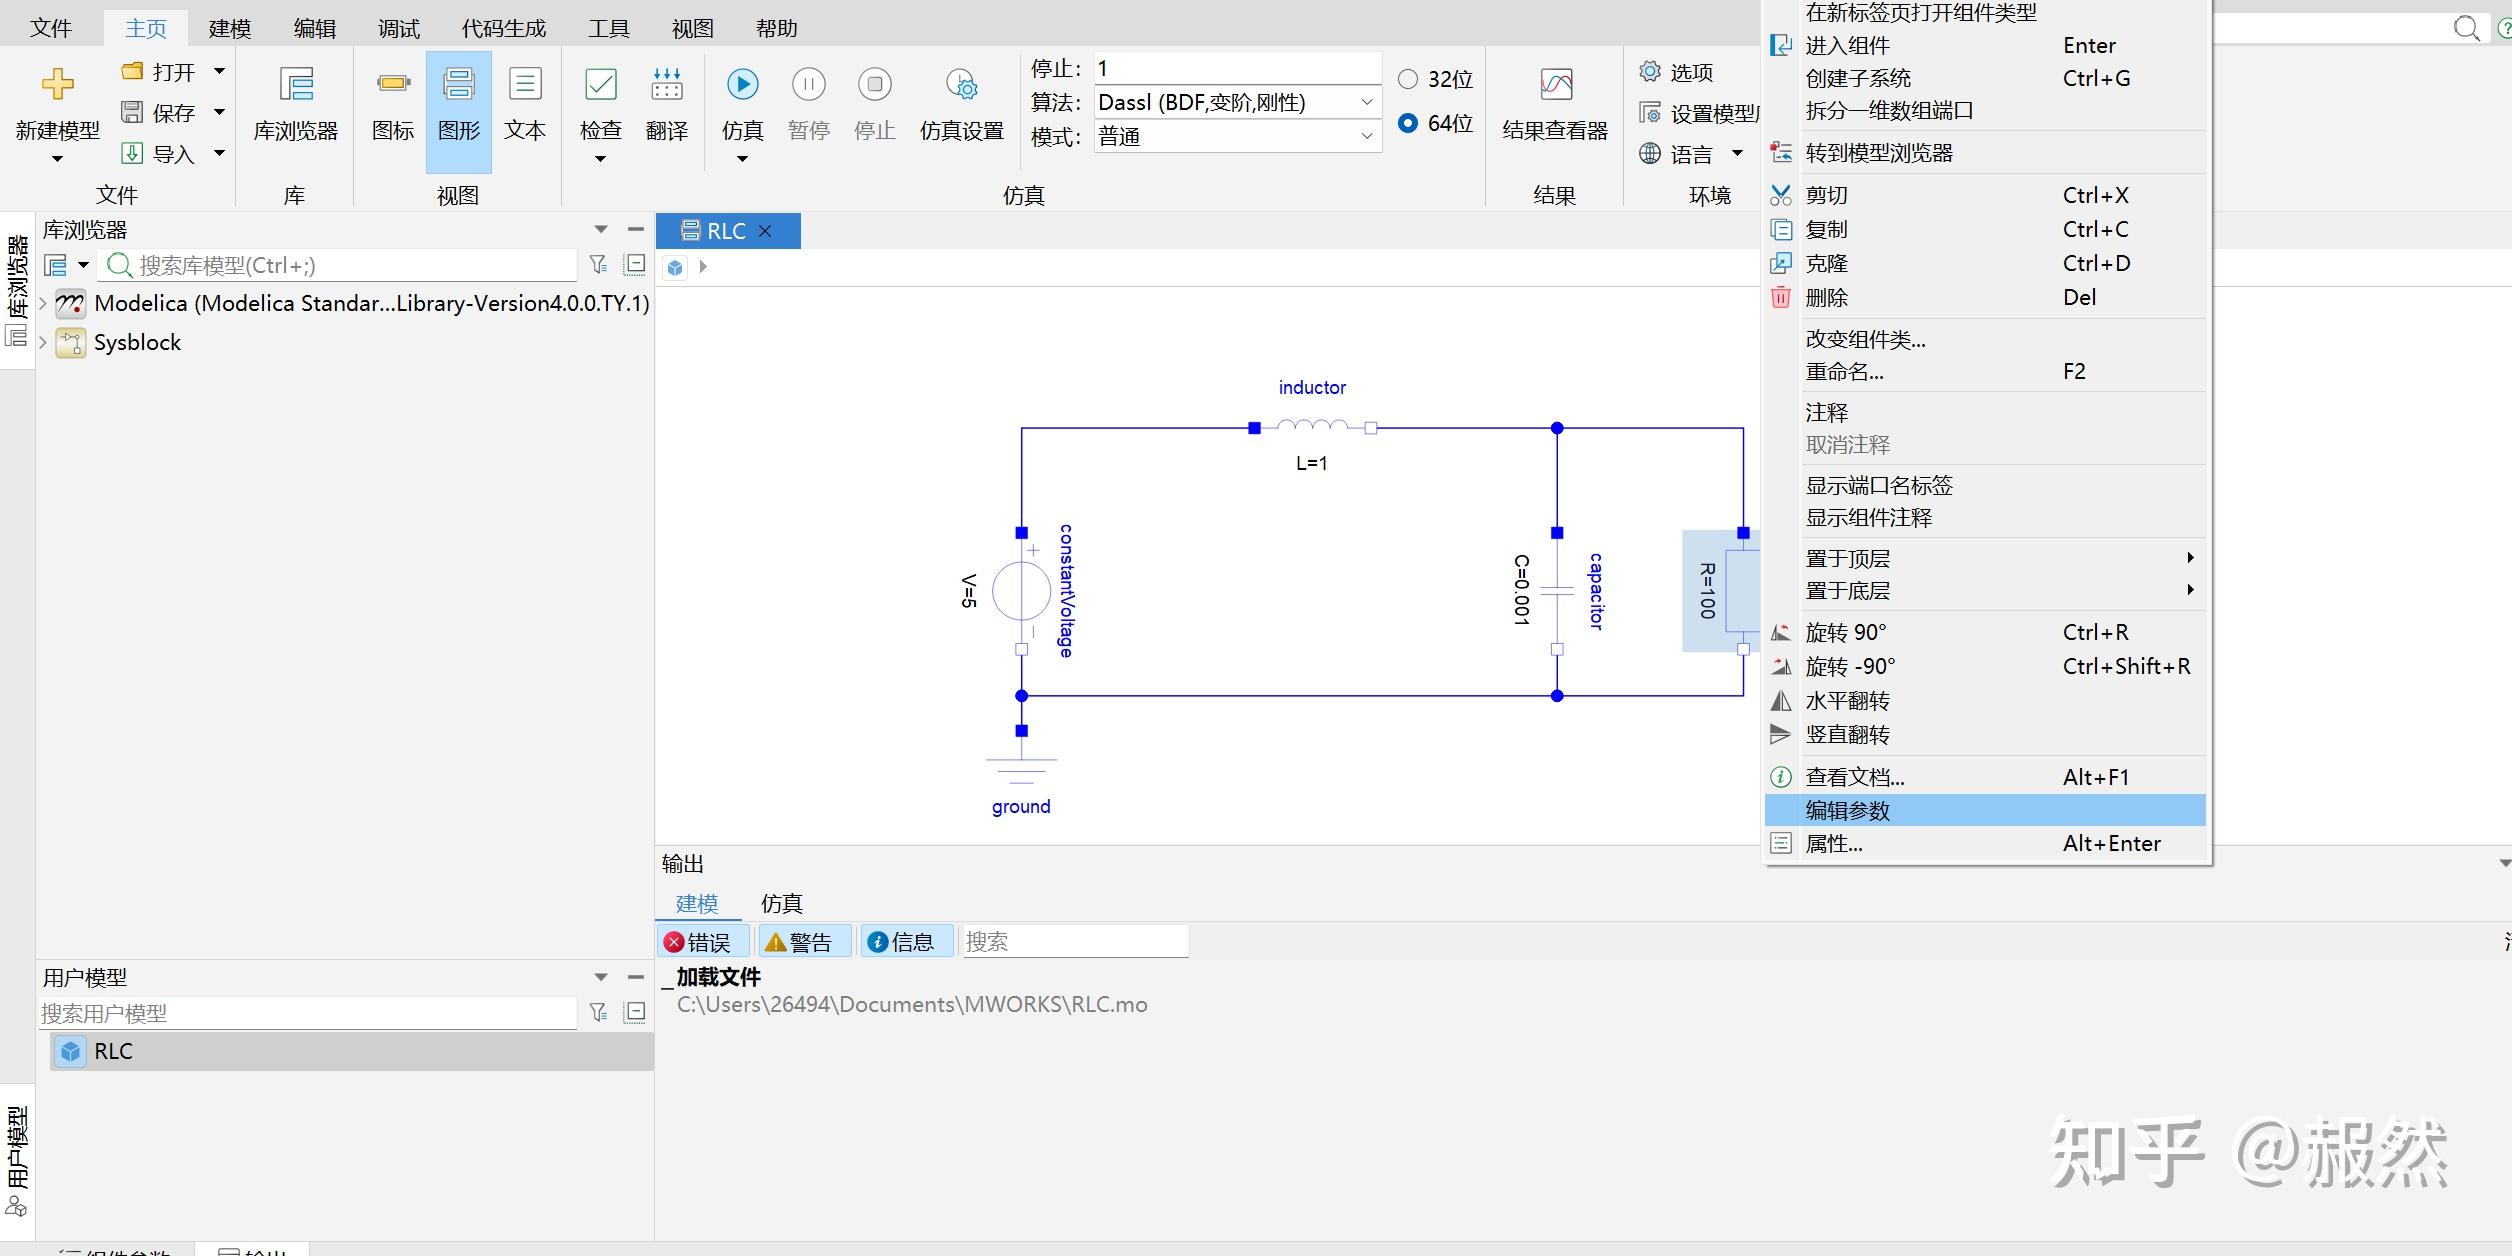This screenshot has height=1256, width=2512.
Task: Open the 打开 dropdown arrow
Action: pos(219,71)
